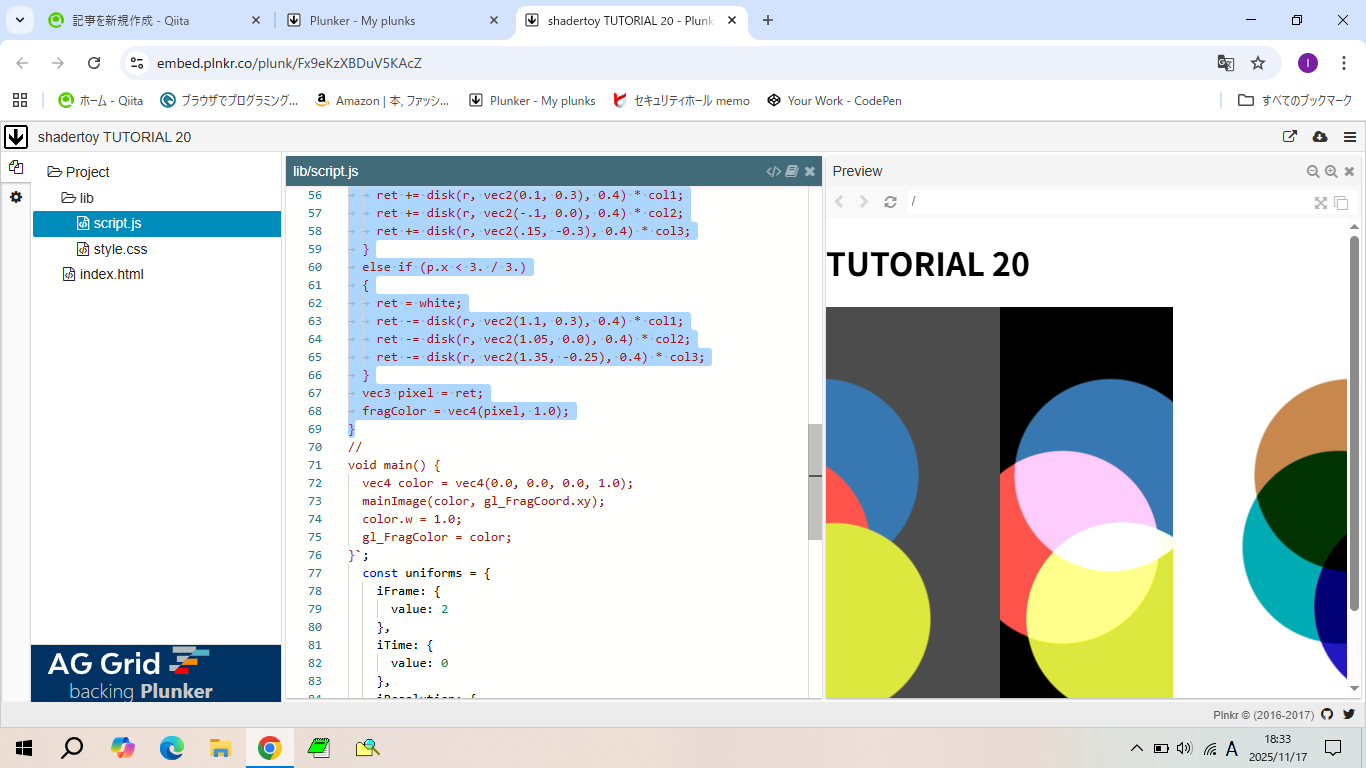Screen dimensions: 1366x768
Task: Open the Windows Start menu
Action: point(24,747)
